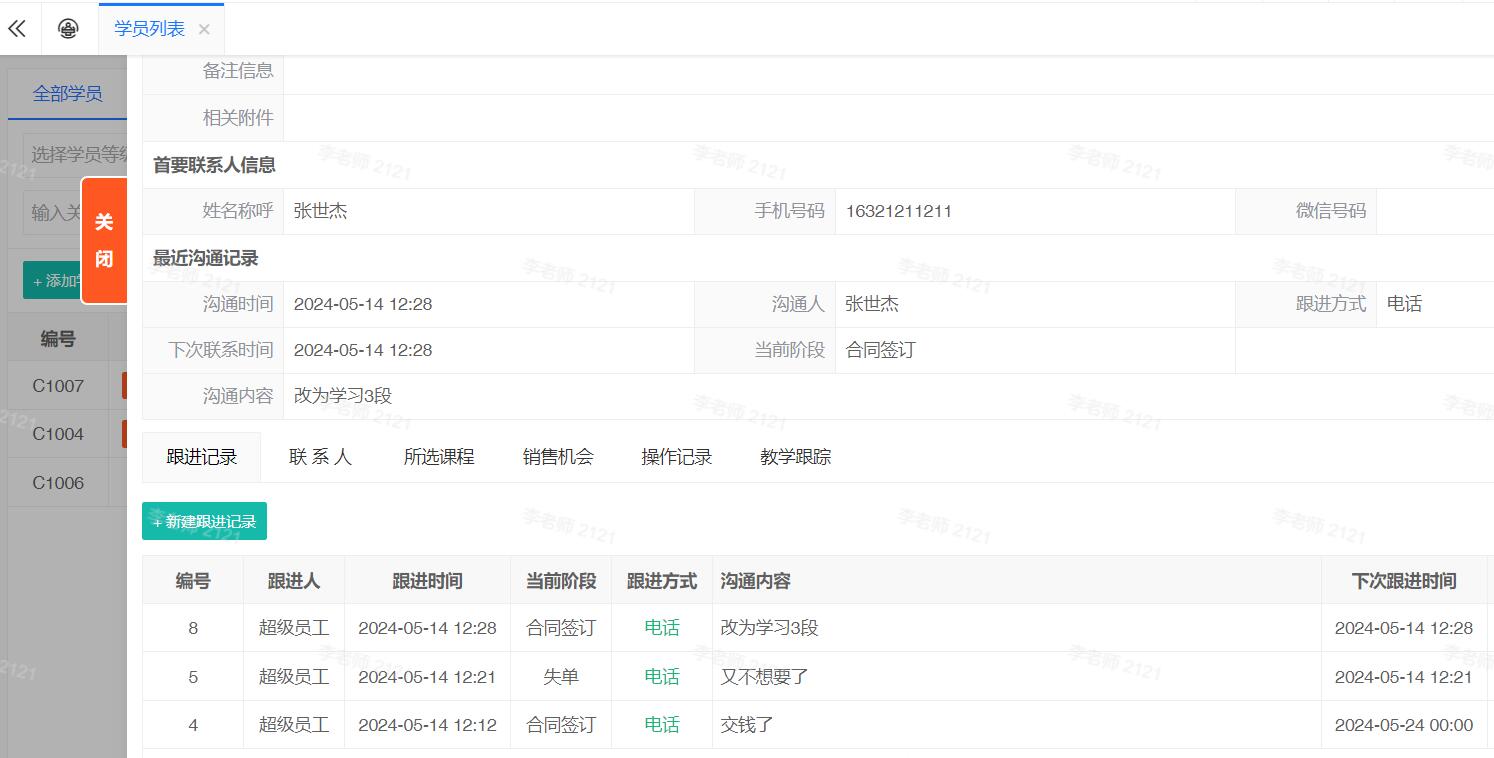Close the 学员列表 tab using its X

coord(204,30)
